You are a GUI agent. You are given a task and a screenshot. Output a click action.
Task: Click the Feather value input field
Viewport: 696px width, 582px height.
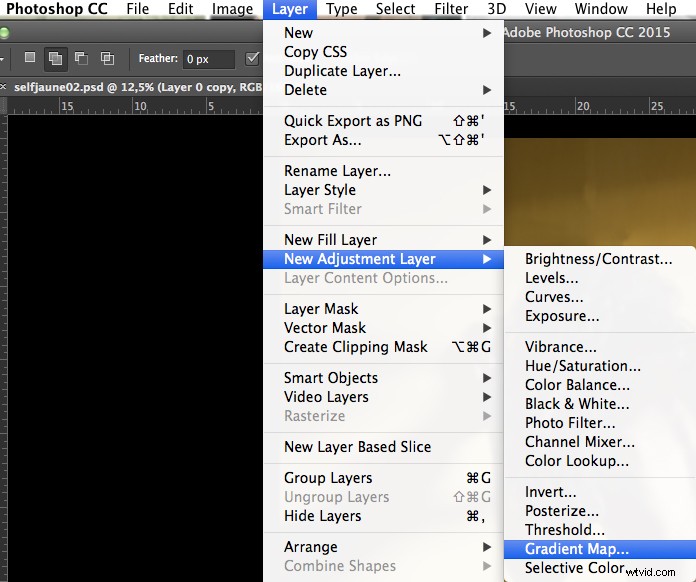209,59
